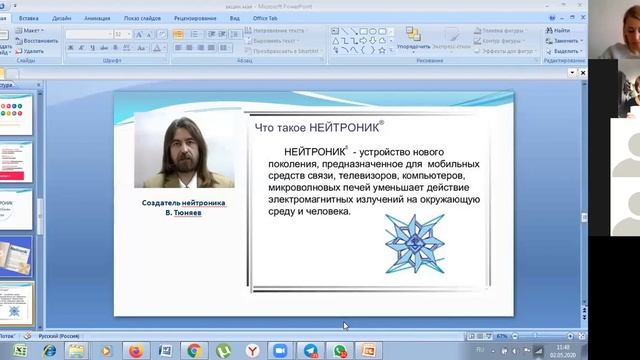Decrease the list indent level
640x360 pixels.
click(211, 35)
